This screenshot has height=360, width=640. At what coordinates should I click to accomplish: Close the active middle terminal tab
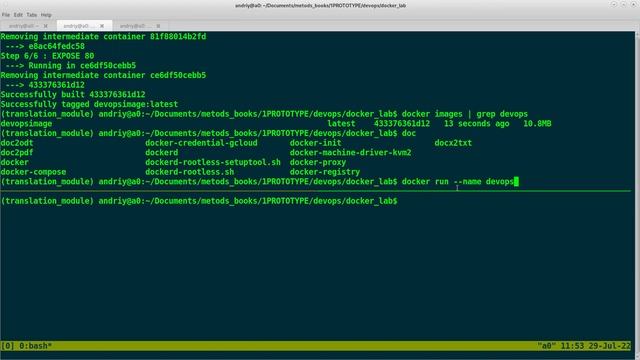point(102,26)
